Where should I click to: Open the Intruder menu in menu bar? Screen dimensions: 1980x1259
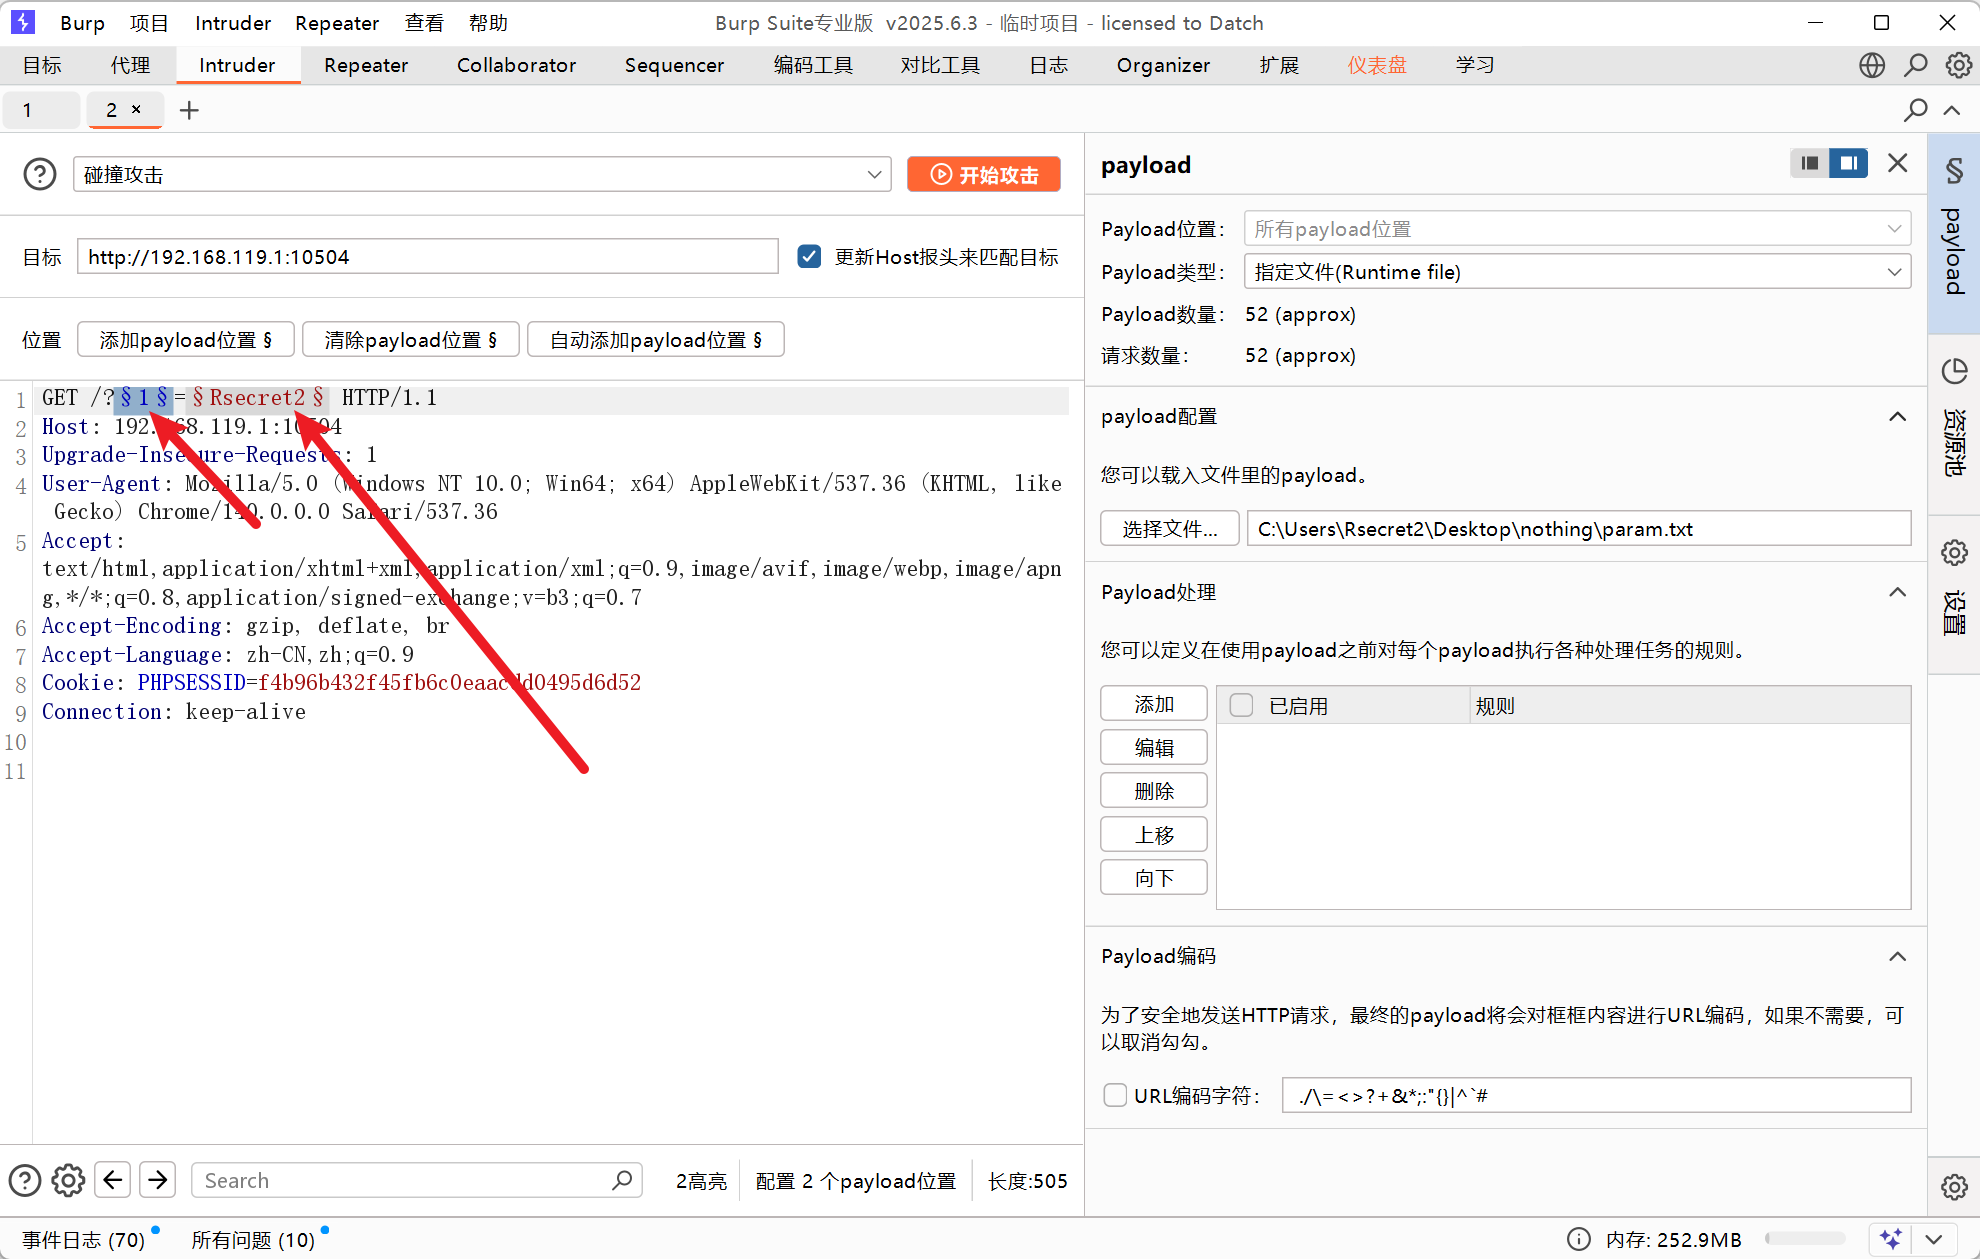coord(232,23)
